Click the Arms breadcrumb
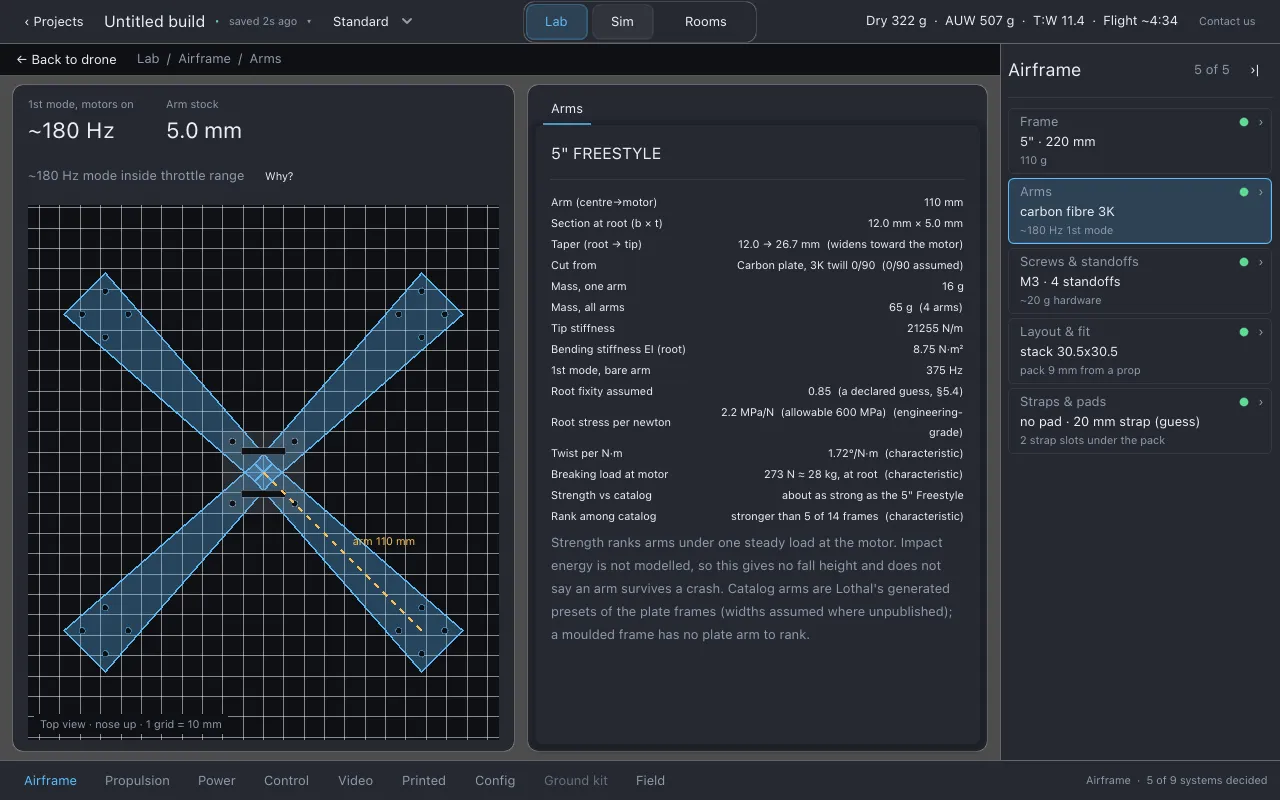Screen dimensions: 1280x800 coord(265,59)
